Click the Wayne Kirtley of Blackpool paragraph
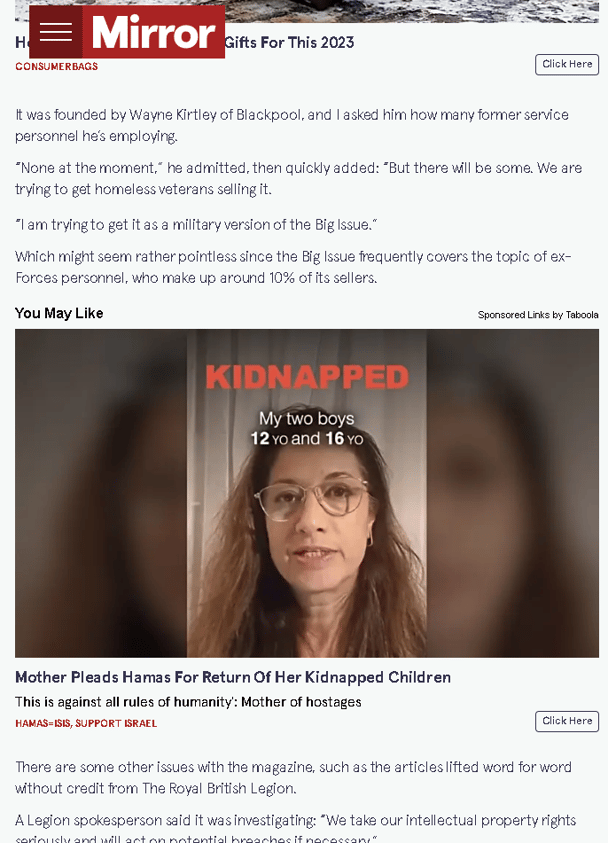 [x=292, y=125]
